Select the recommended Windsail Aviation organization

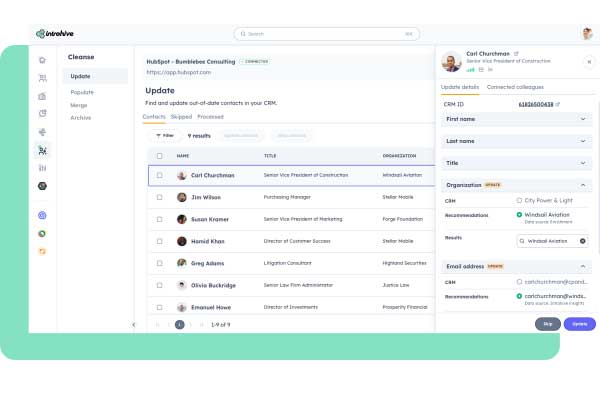[519, 215]
